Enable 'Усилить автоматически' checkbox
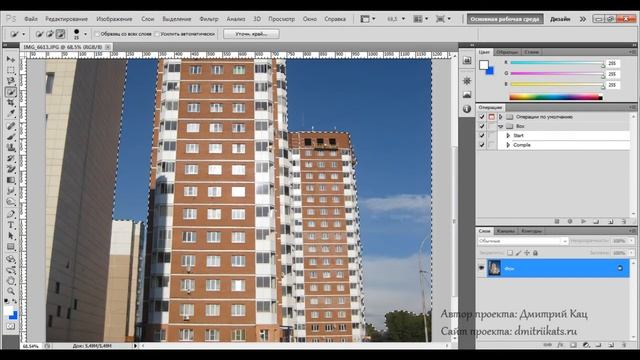640x360 pixels. (157, 34)
